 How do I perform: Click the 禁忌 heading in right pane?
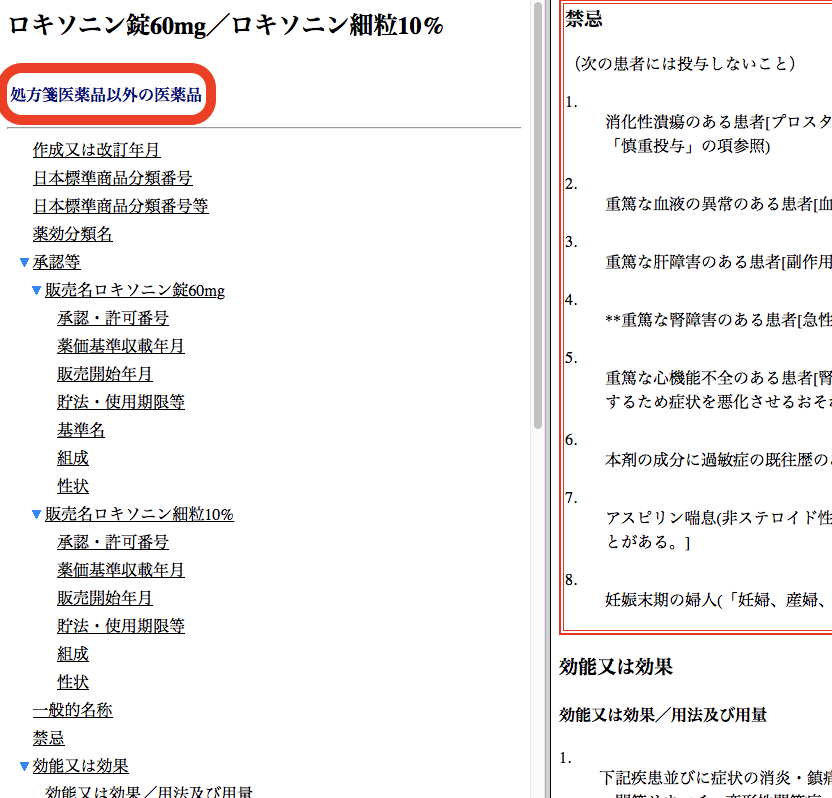(x=584, y=19)
